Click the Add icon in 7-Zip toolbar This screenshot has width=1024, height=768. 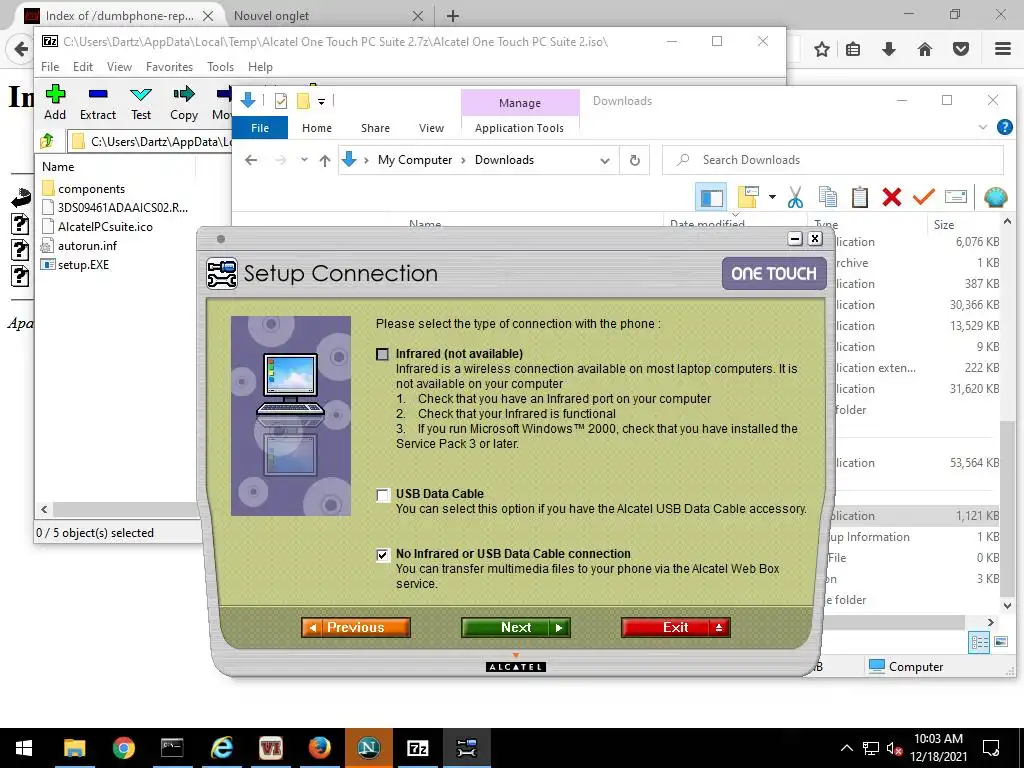pyautogui.click(x=55, y=95)
